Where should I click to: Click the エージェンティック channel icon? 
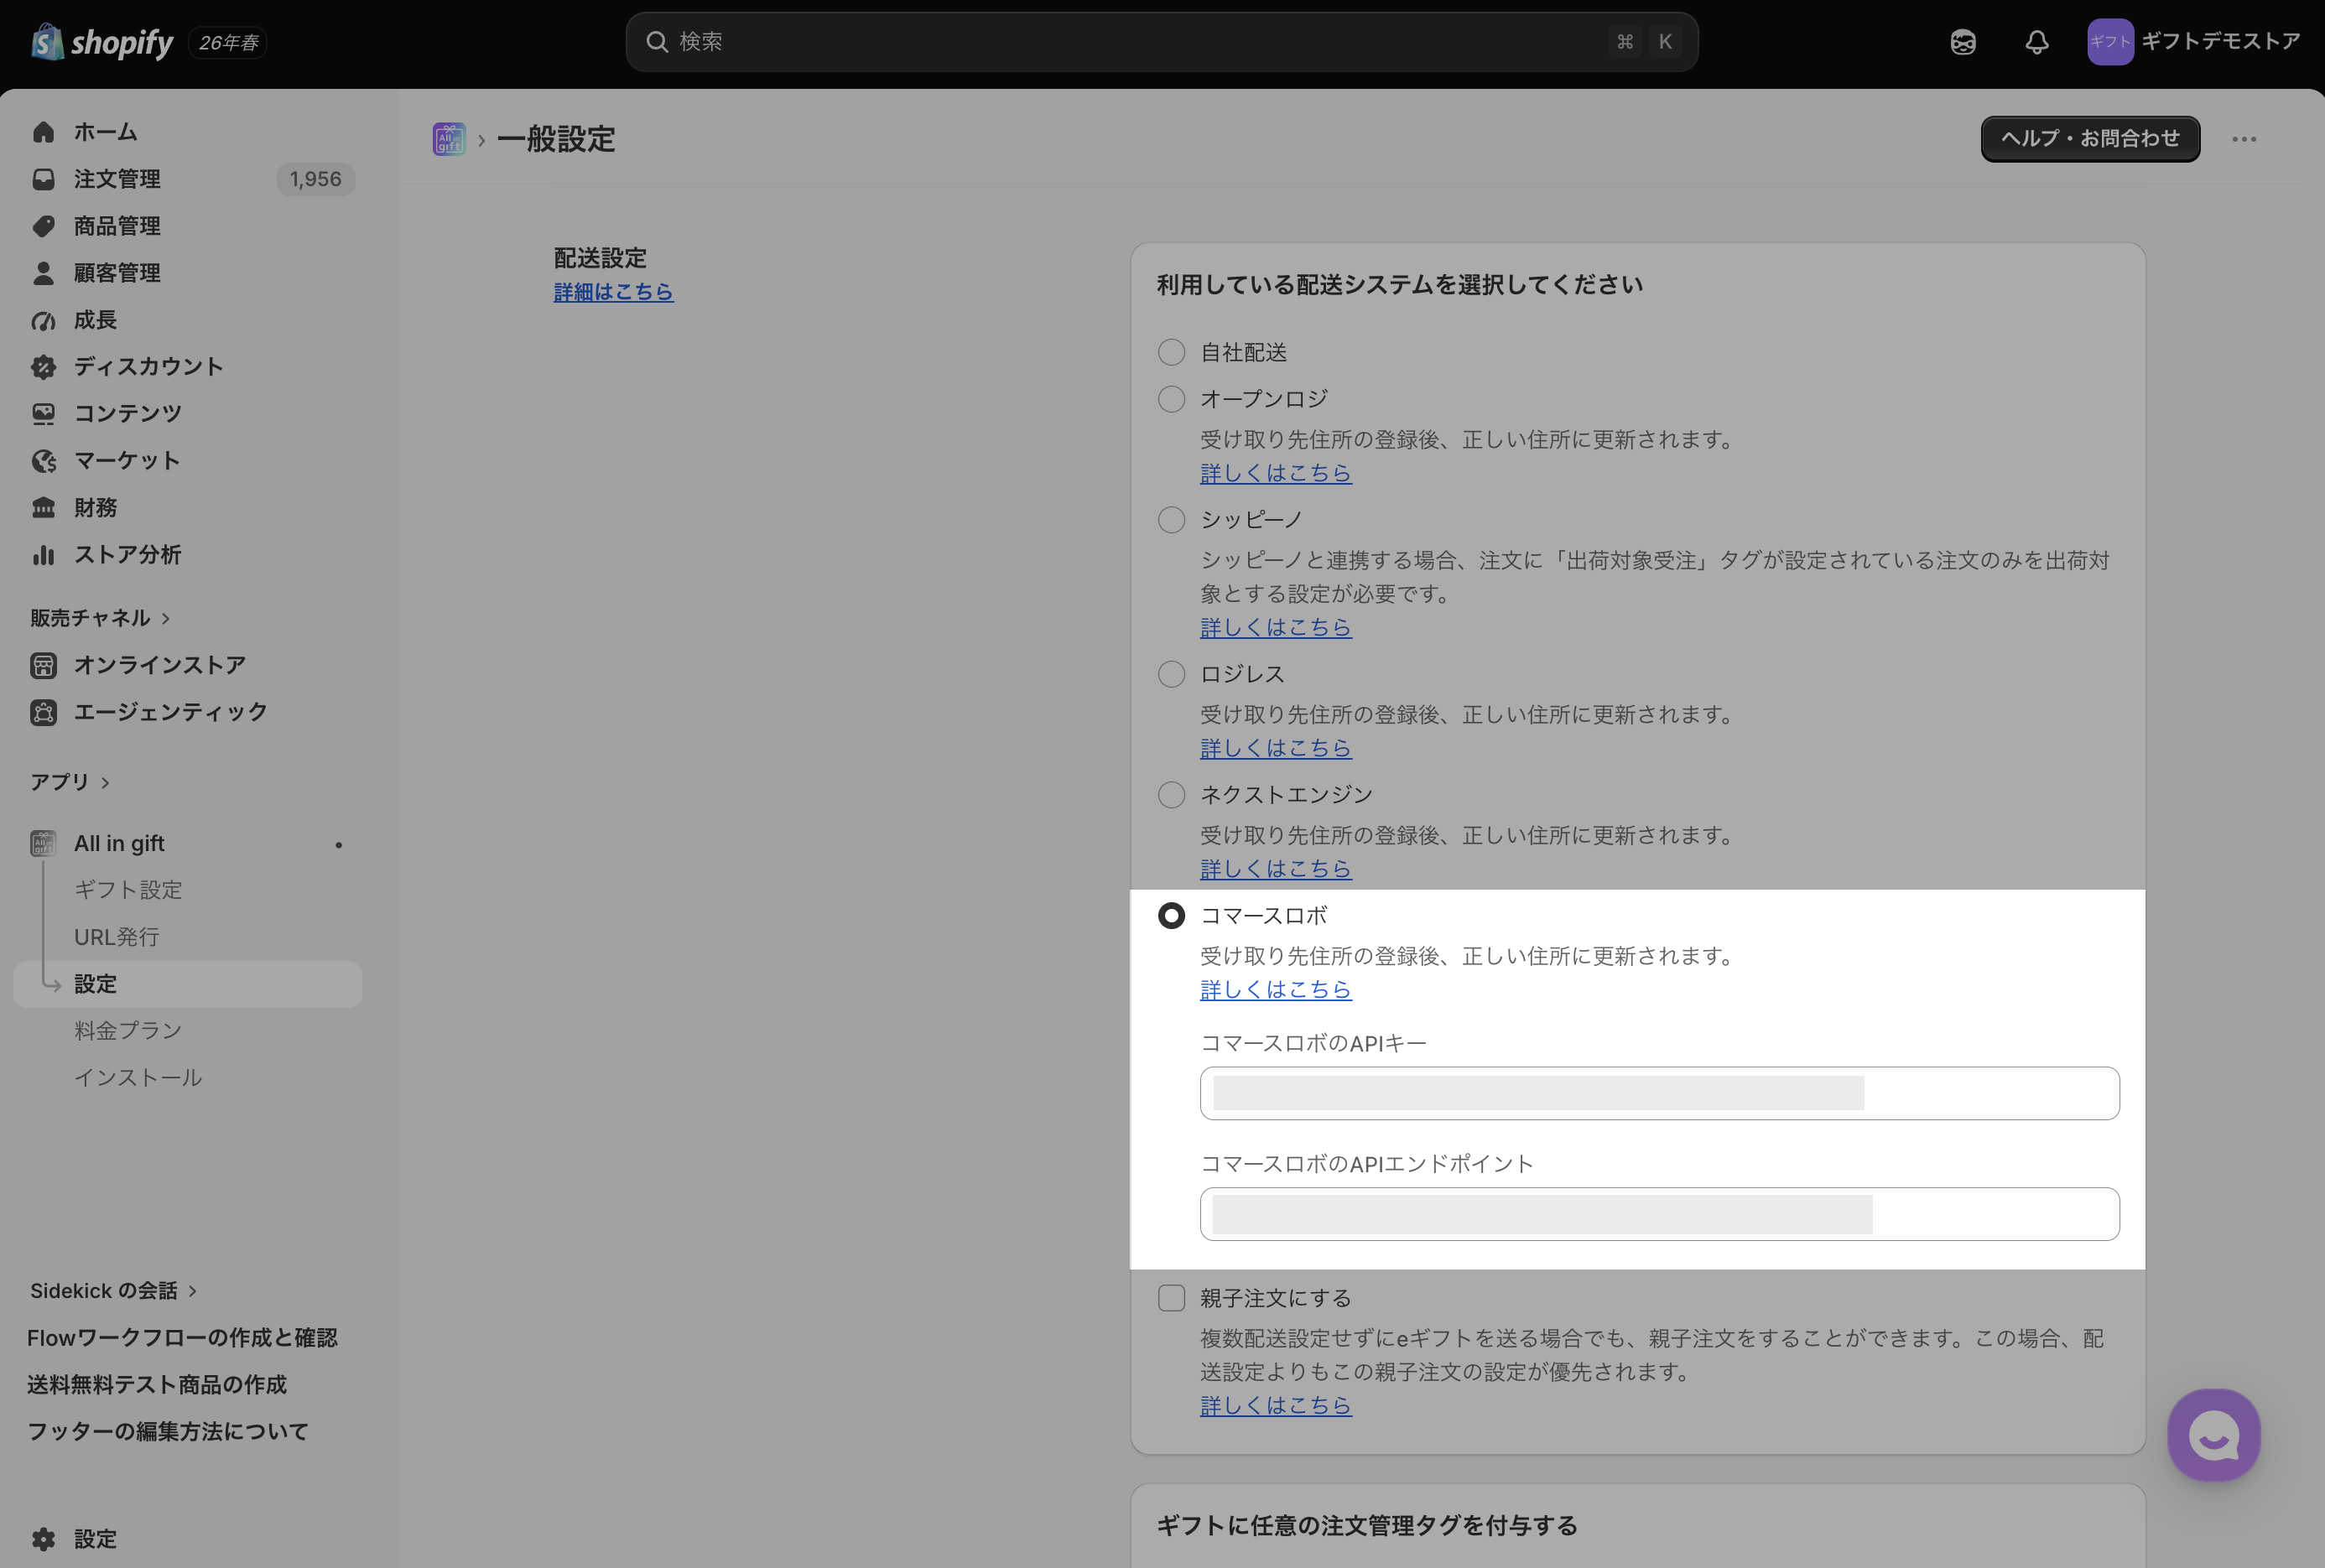pyautogui.click(x=43, y=712)
